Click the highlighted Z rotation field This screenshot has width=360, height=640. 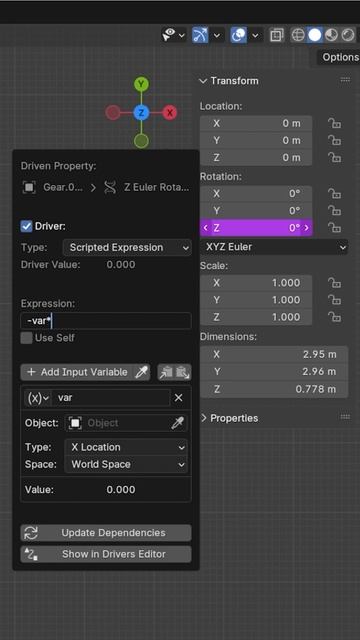pos(256,228)
